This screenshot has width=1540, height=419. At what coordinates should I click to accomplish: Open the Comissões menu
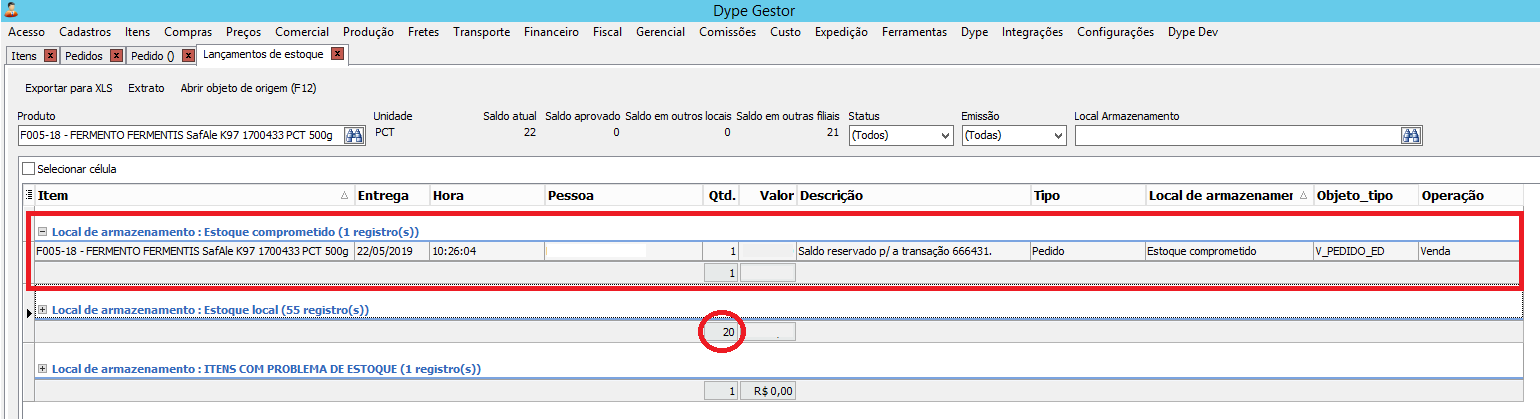click(728, 32)
